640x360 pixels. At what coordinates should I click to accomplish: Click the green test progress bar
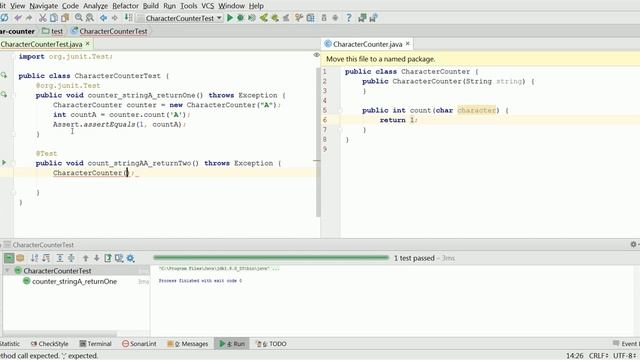(x=271, y=258)
